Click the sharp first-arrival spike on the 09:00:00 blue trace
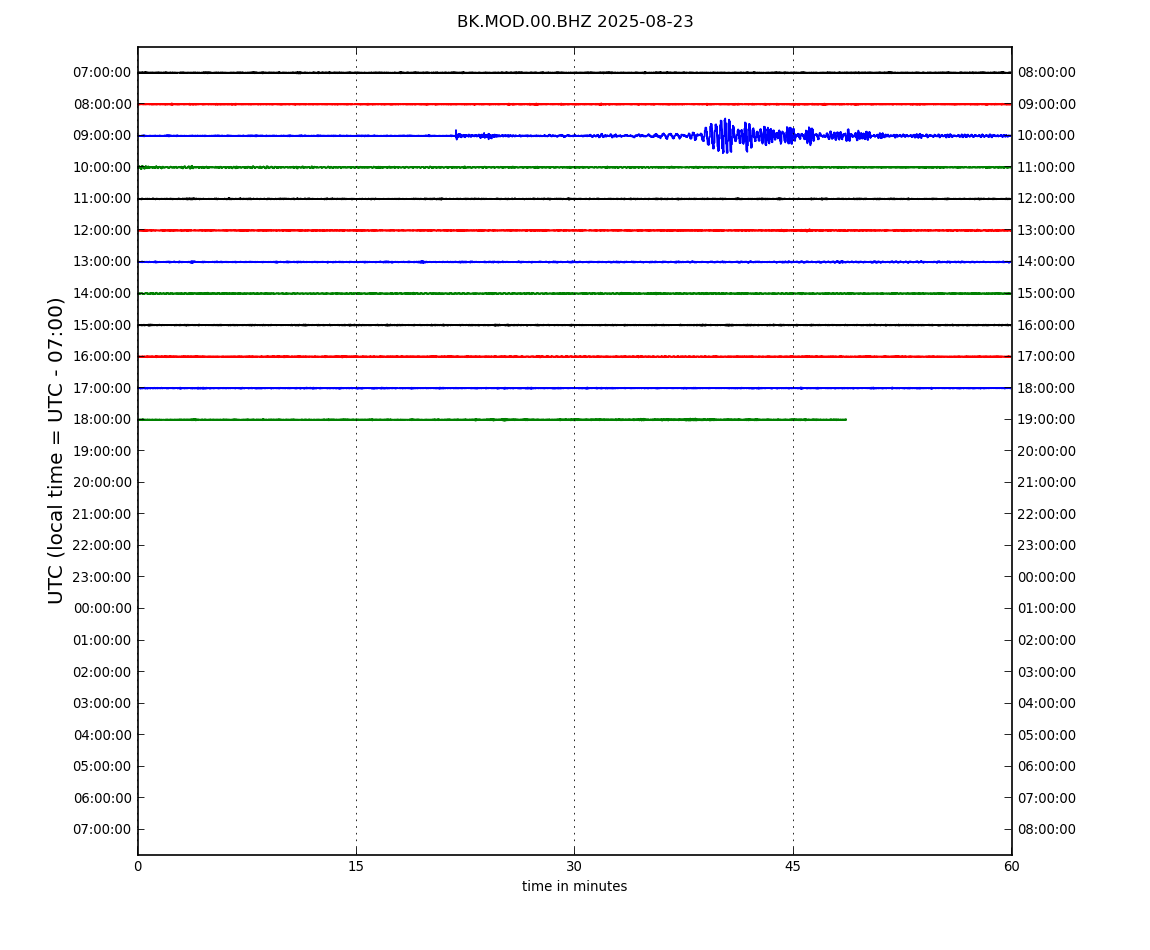Image resolution: width=1150 pixels, height=950 pixels. tap(456, 135)
